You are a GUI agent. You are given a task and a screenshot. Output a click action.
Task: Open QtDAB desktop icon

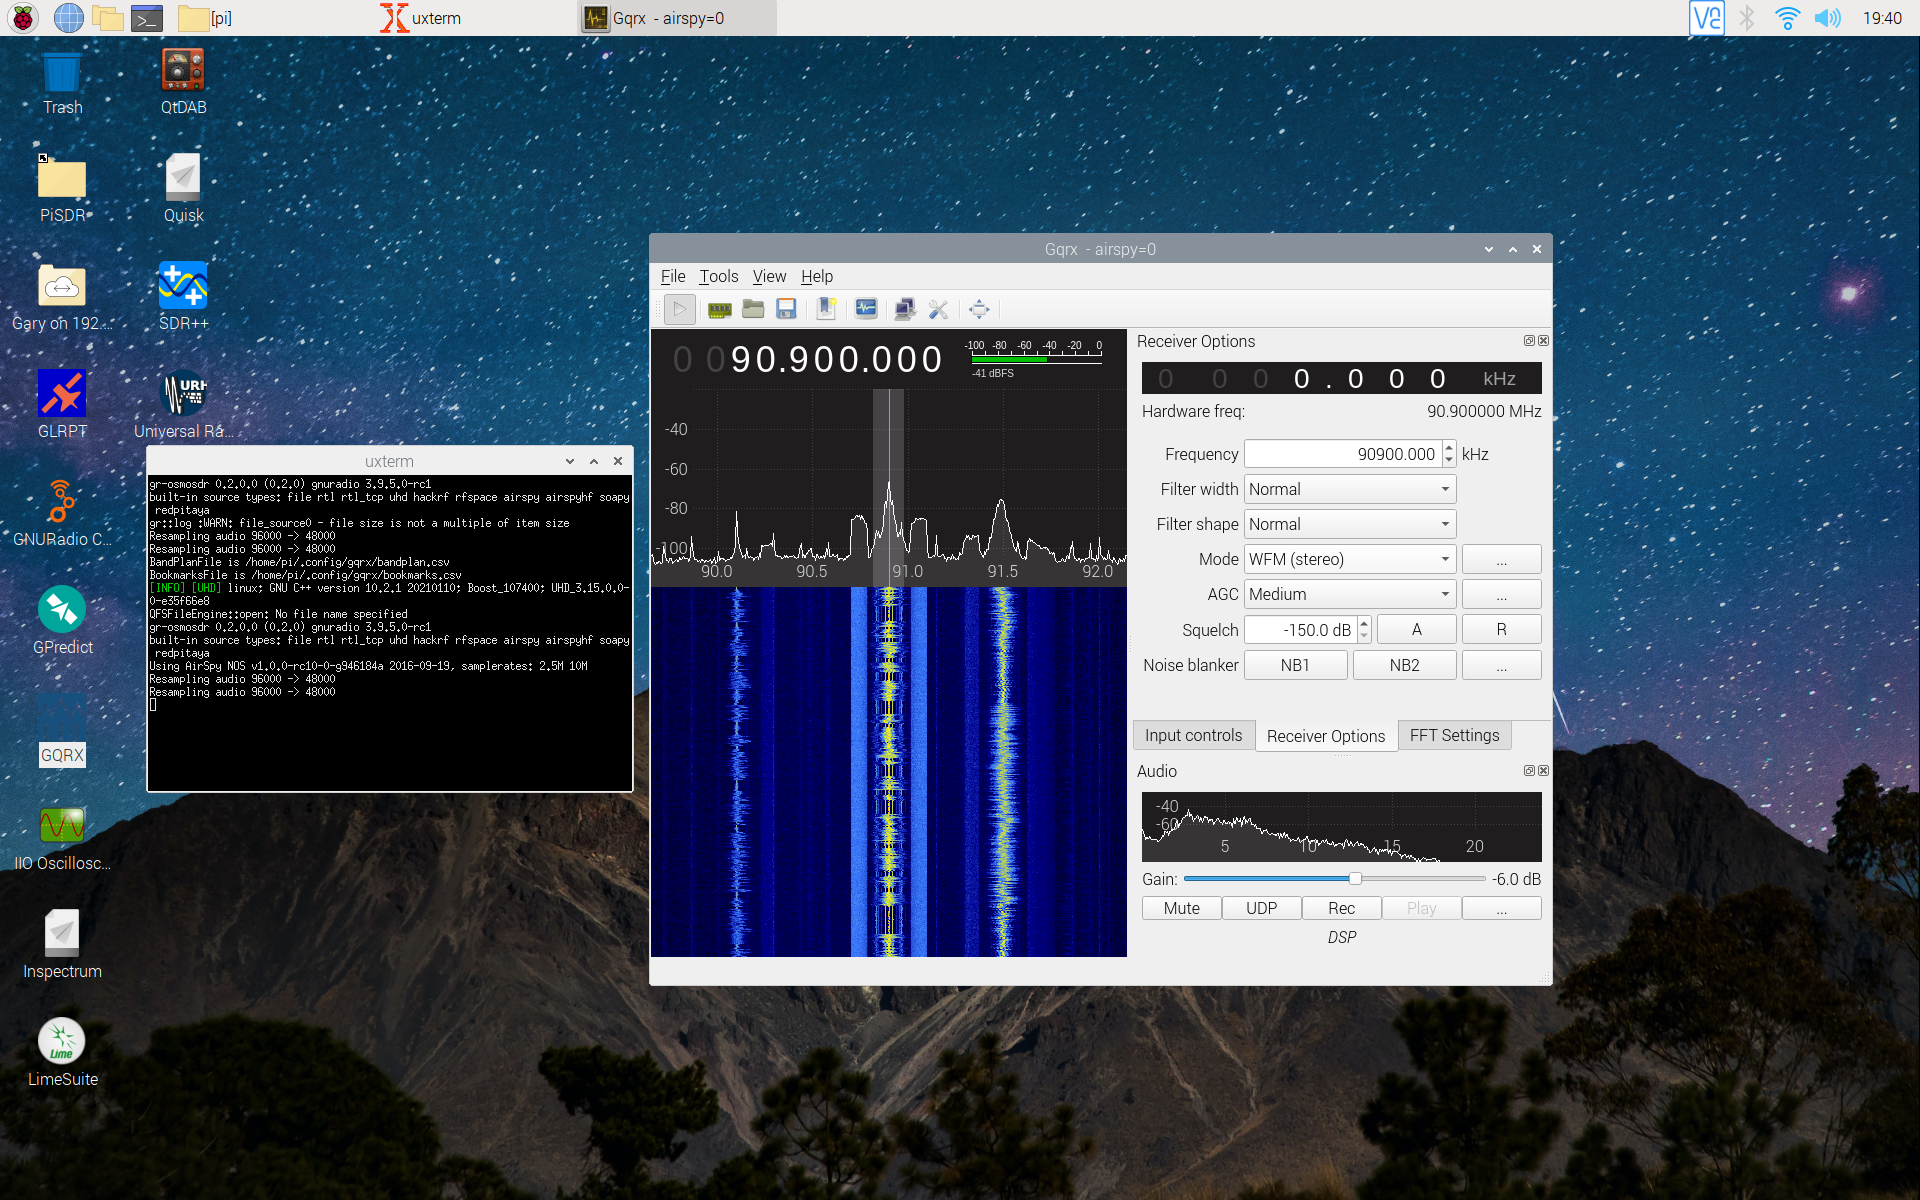[183, 82]
